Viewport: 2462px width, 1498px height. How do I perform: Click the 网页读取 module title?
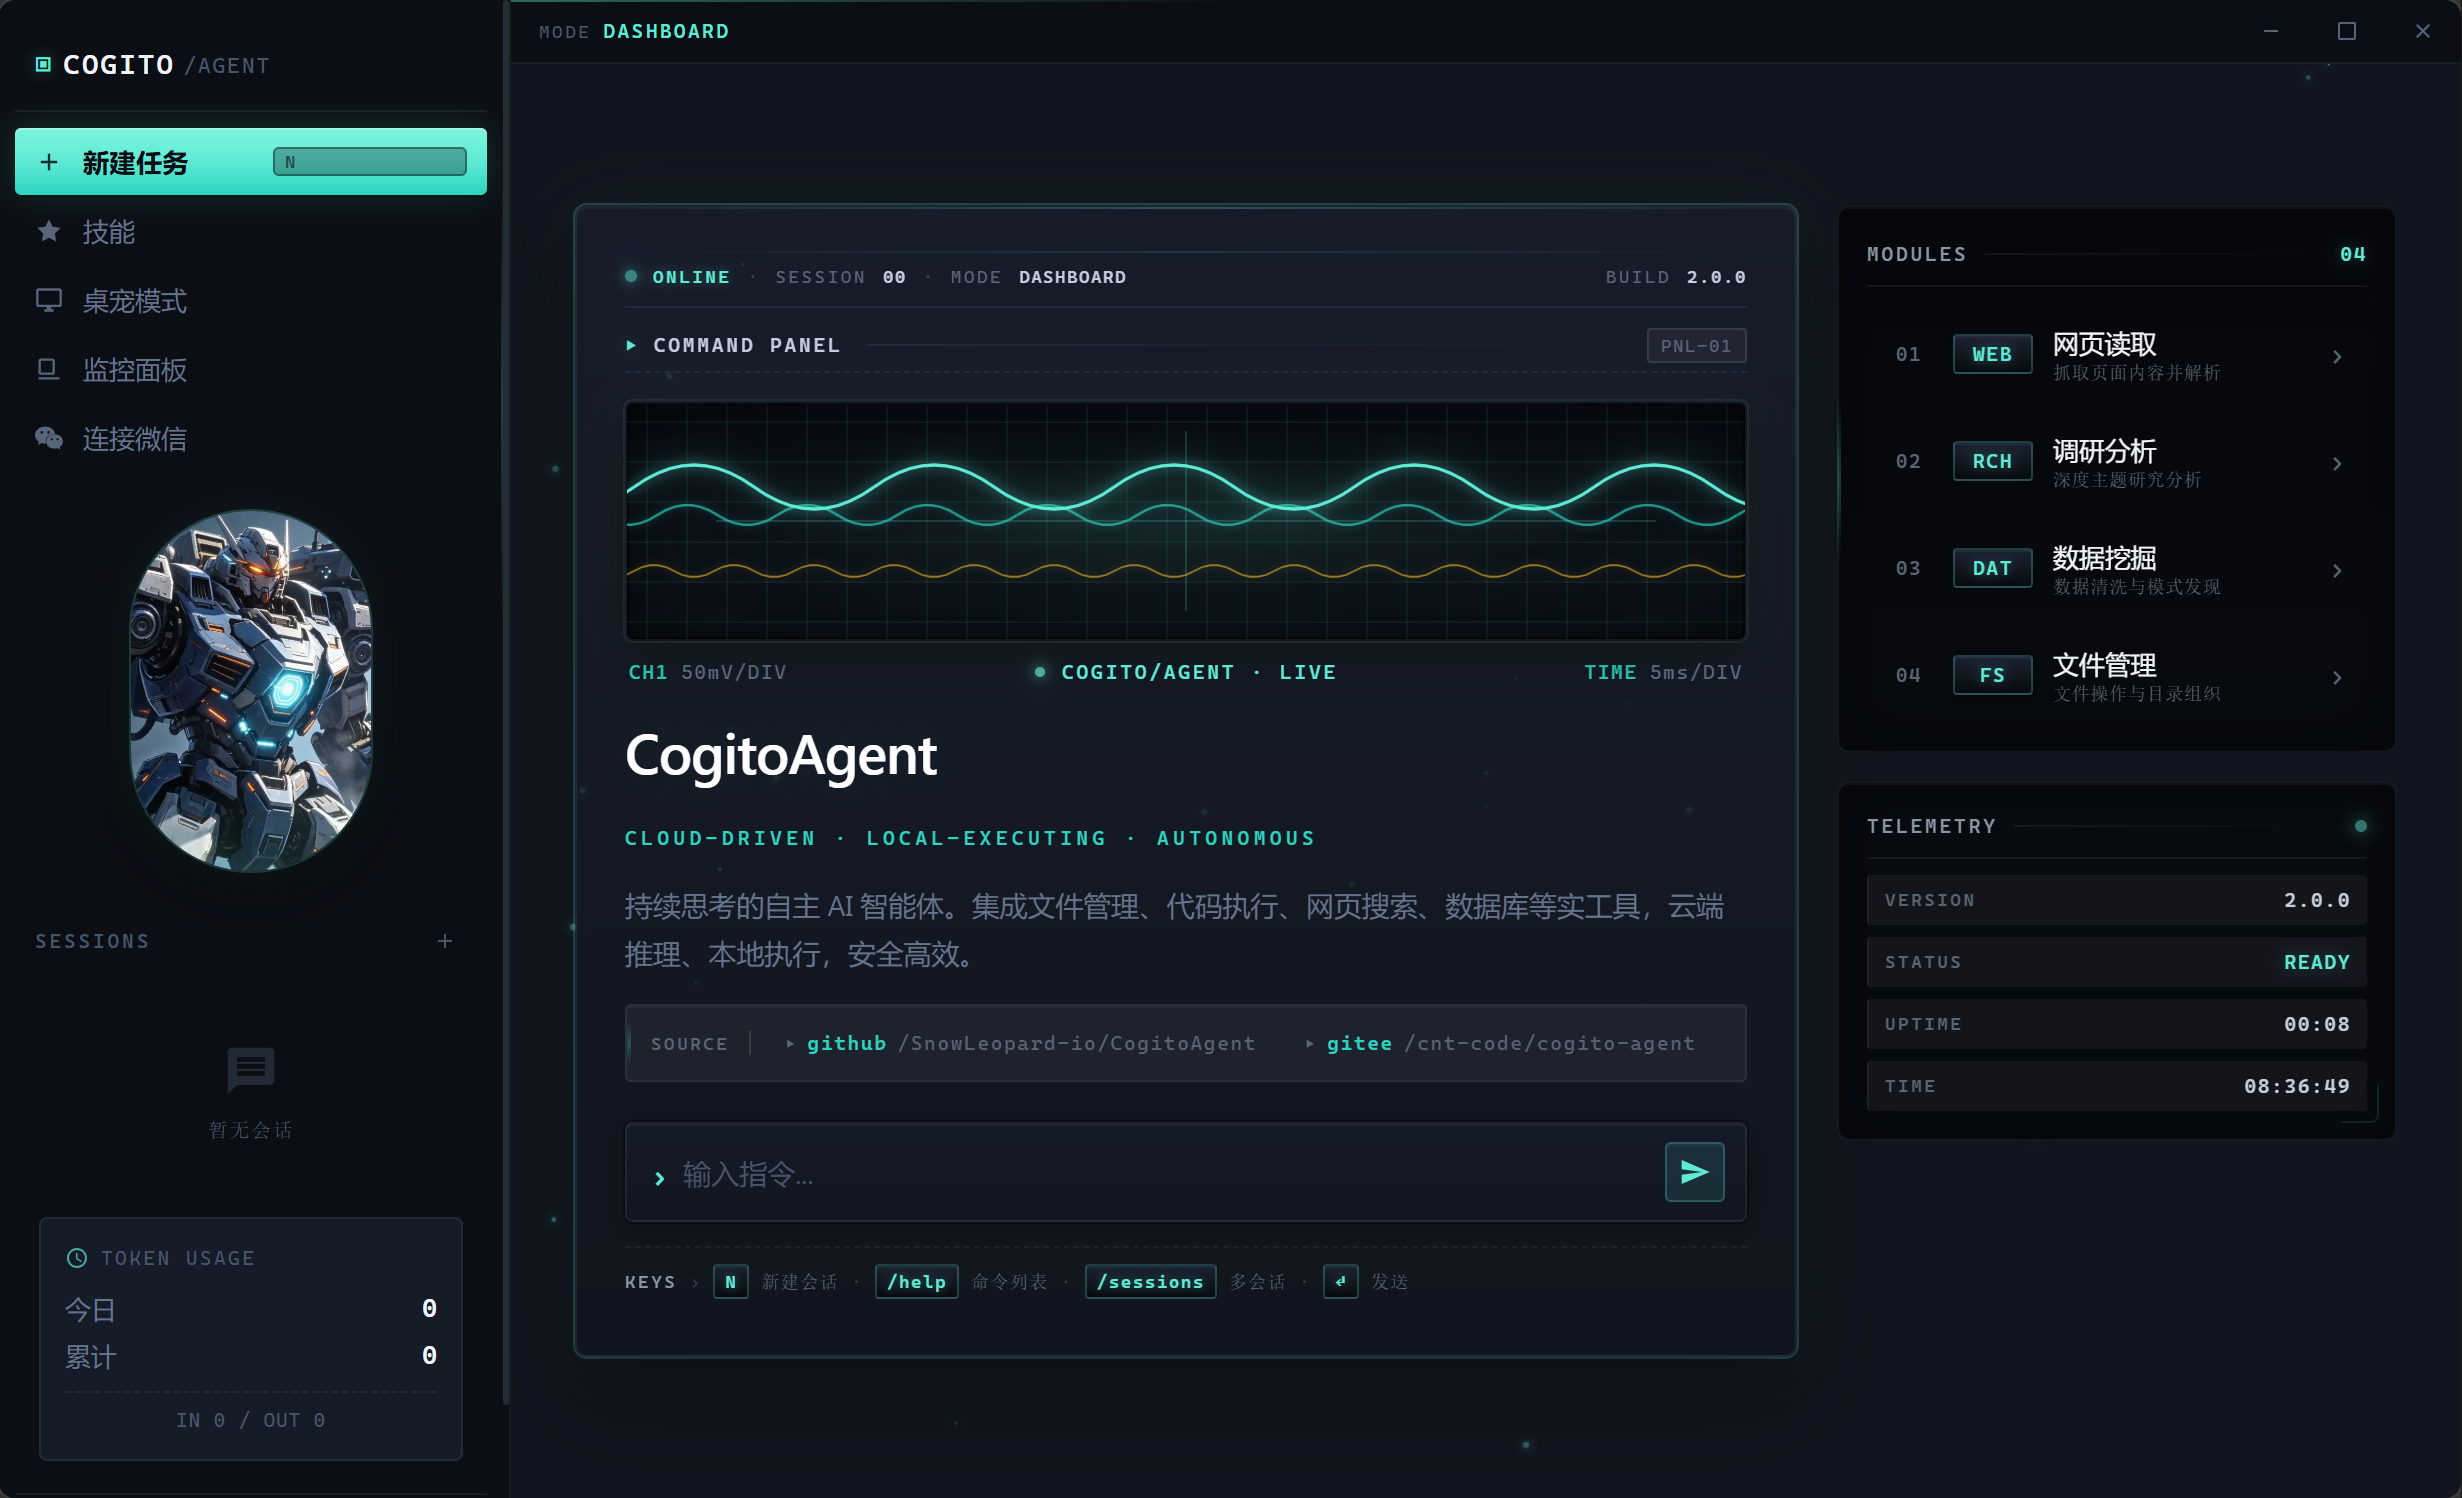2104,344
